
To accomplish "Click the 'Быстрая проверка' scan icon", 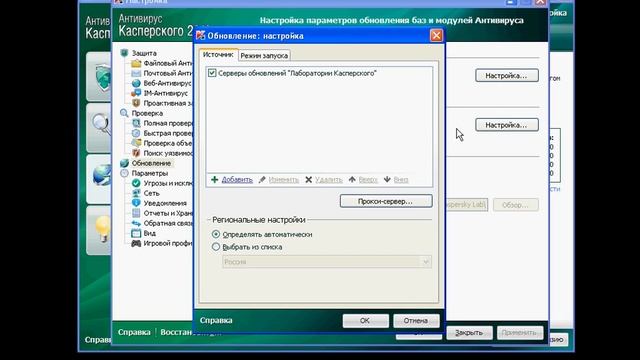I will tap(136, 133).
